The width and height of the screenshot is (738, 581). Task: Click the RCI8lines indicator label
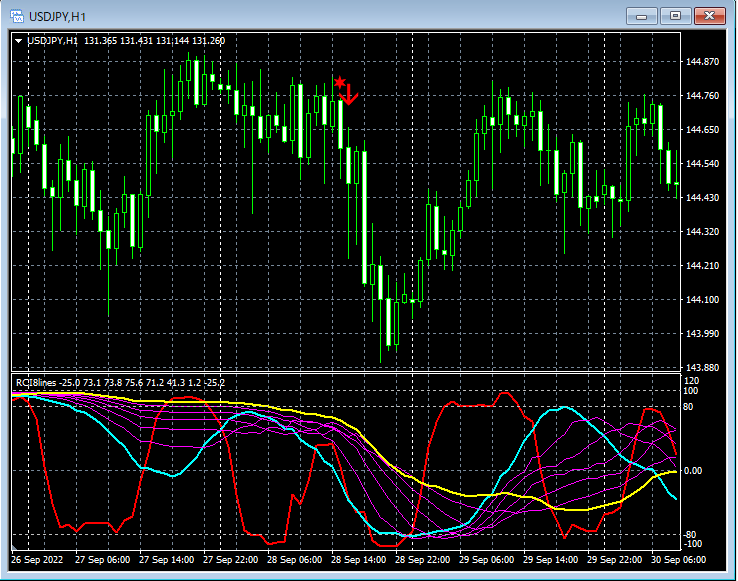point(36,383)
